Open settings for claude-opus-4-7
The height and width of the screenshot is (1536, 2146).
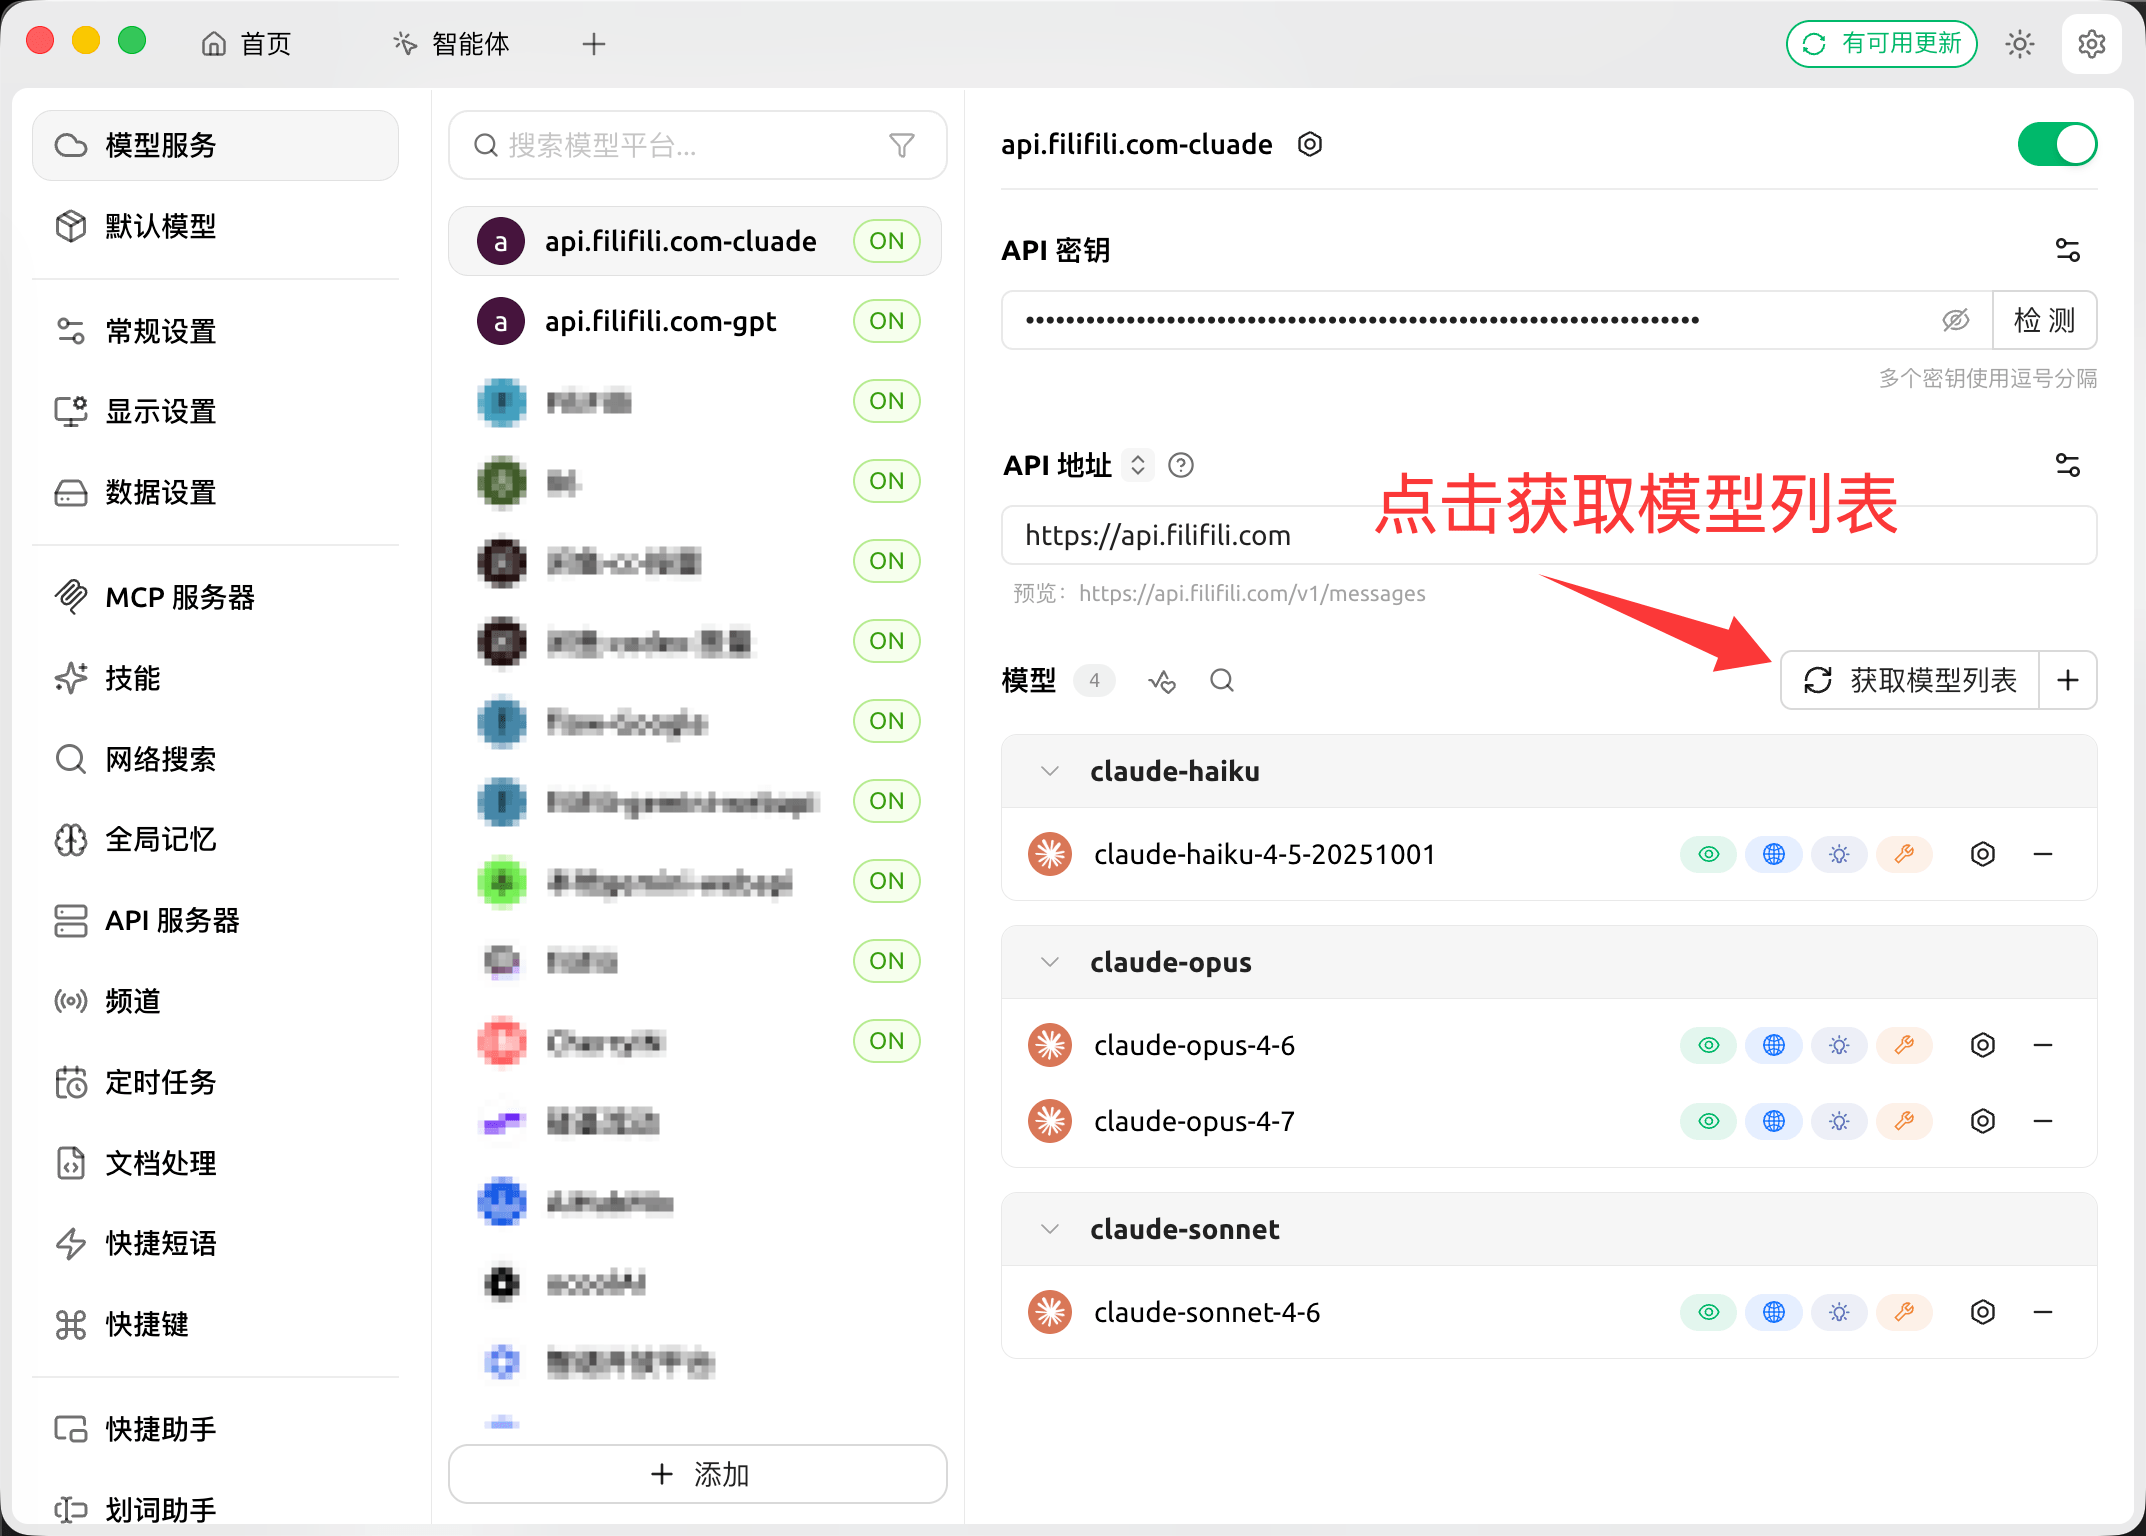1983,1121
